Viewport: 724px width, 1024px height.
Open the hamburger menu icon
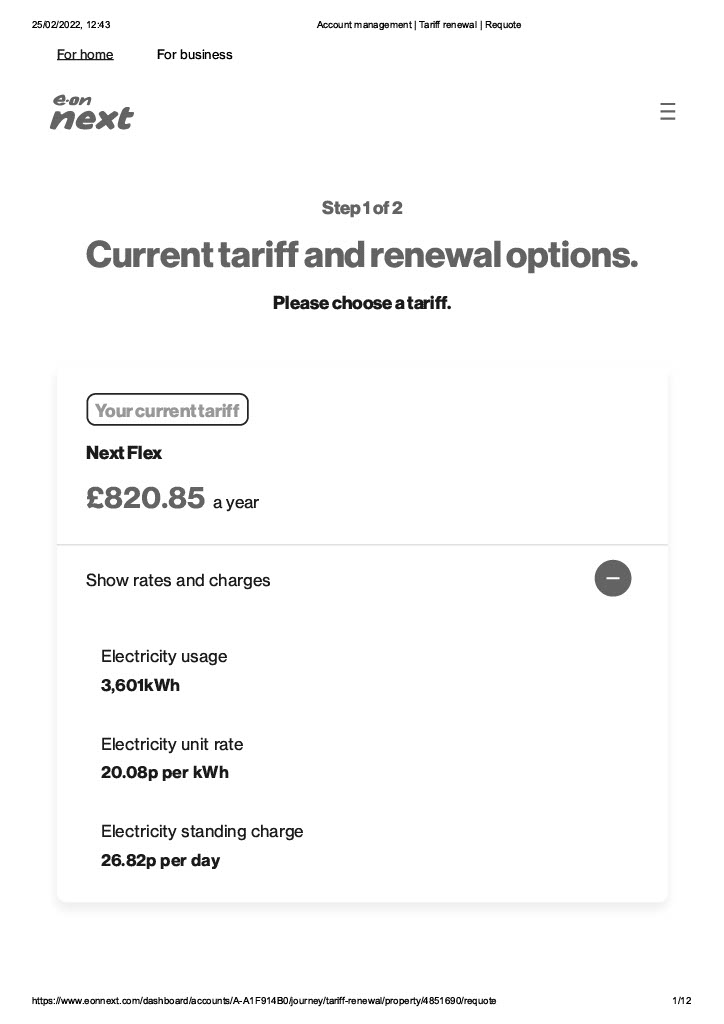click(x=667, y=111)
